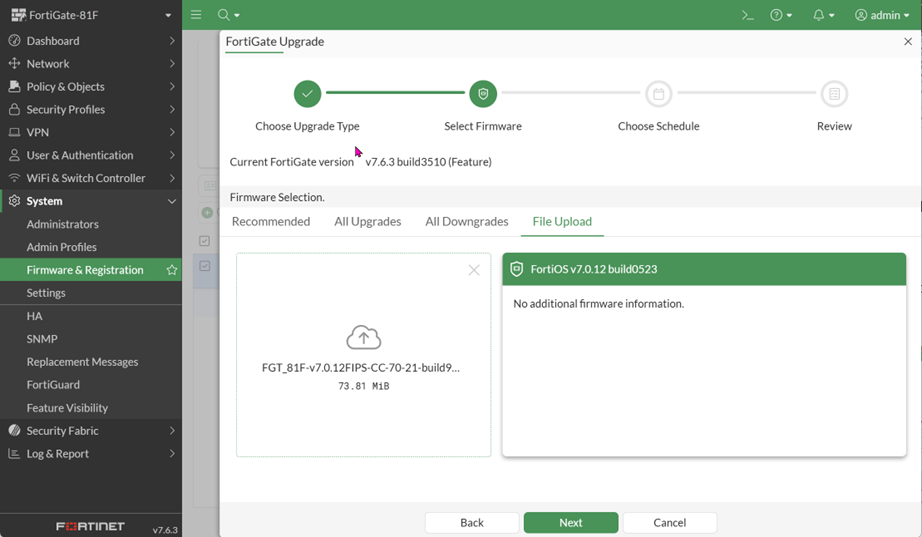Click the hamburger menu icon in top bar
This screenshot has height=537, width=922.
pyautogui.click(x=196, y=15)
